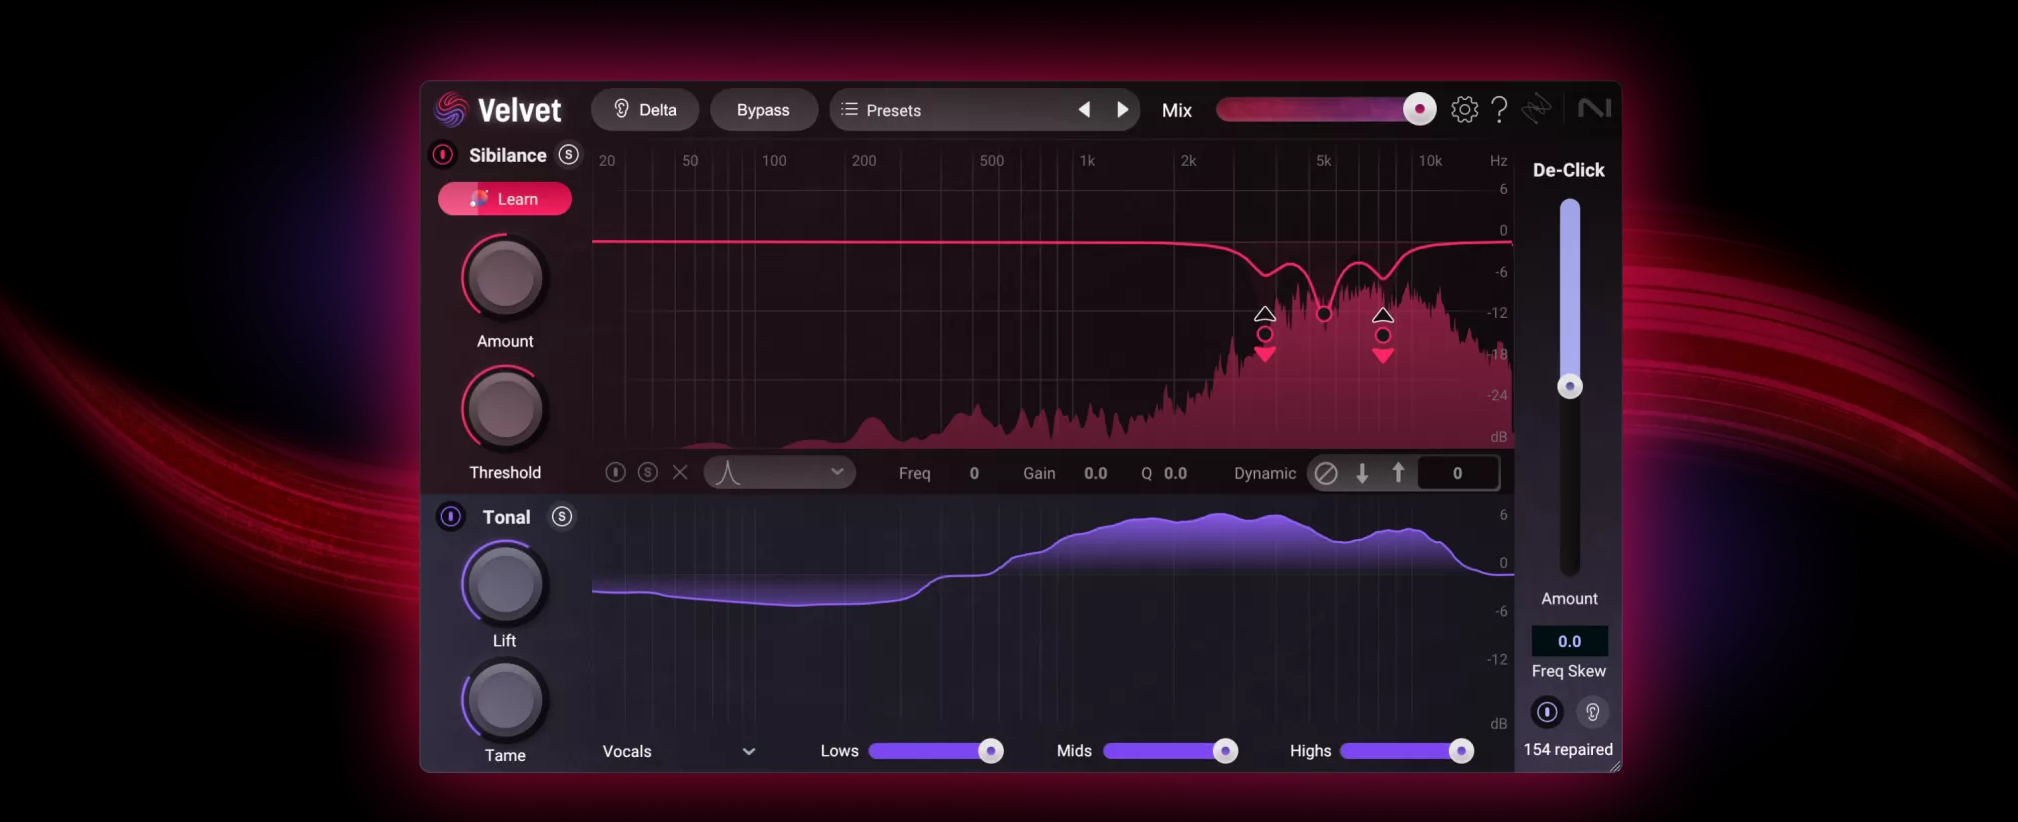Open the Vocals source type dropdown
The height and width of the screenshot is (822, 2018).
click(679, 751)
